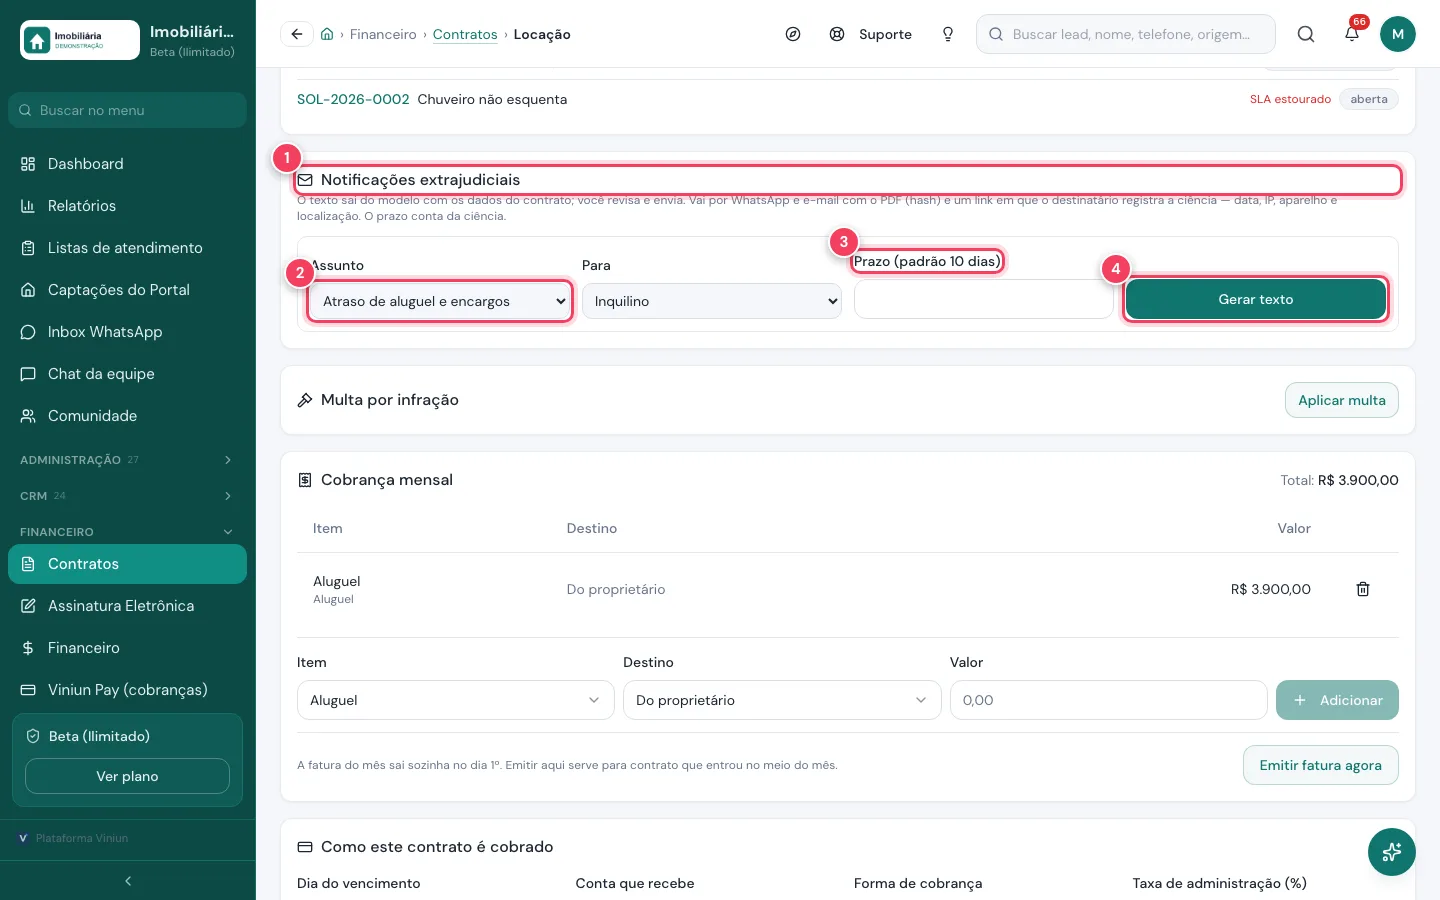Open the Para dropdown showing Inquilino

point(712,301)
